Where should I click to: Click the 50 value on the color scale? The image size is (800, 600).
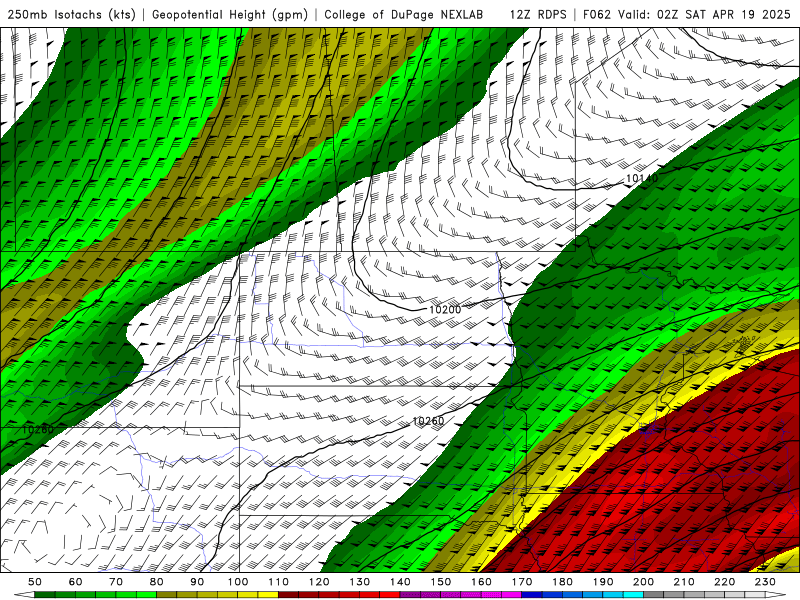point(35,582)
